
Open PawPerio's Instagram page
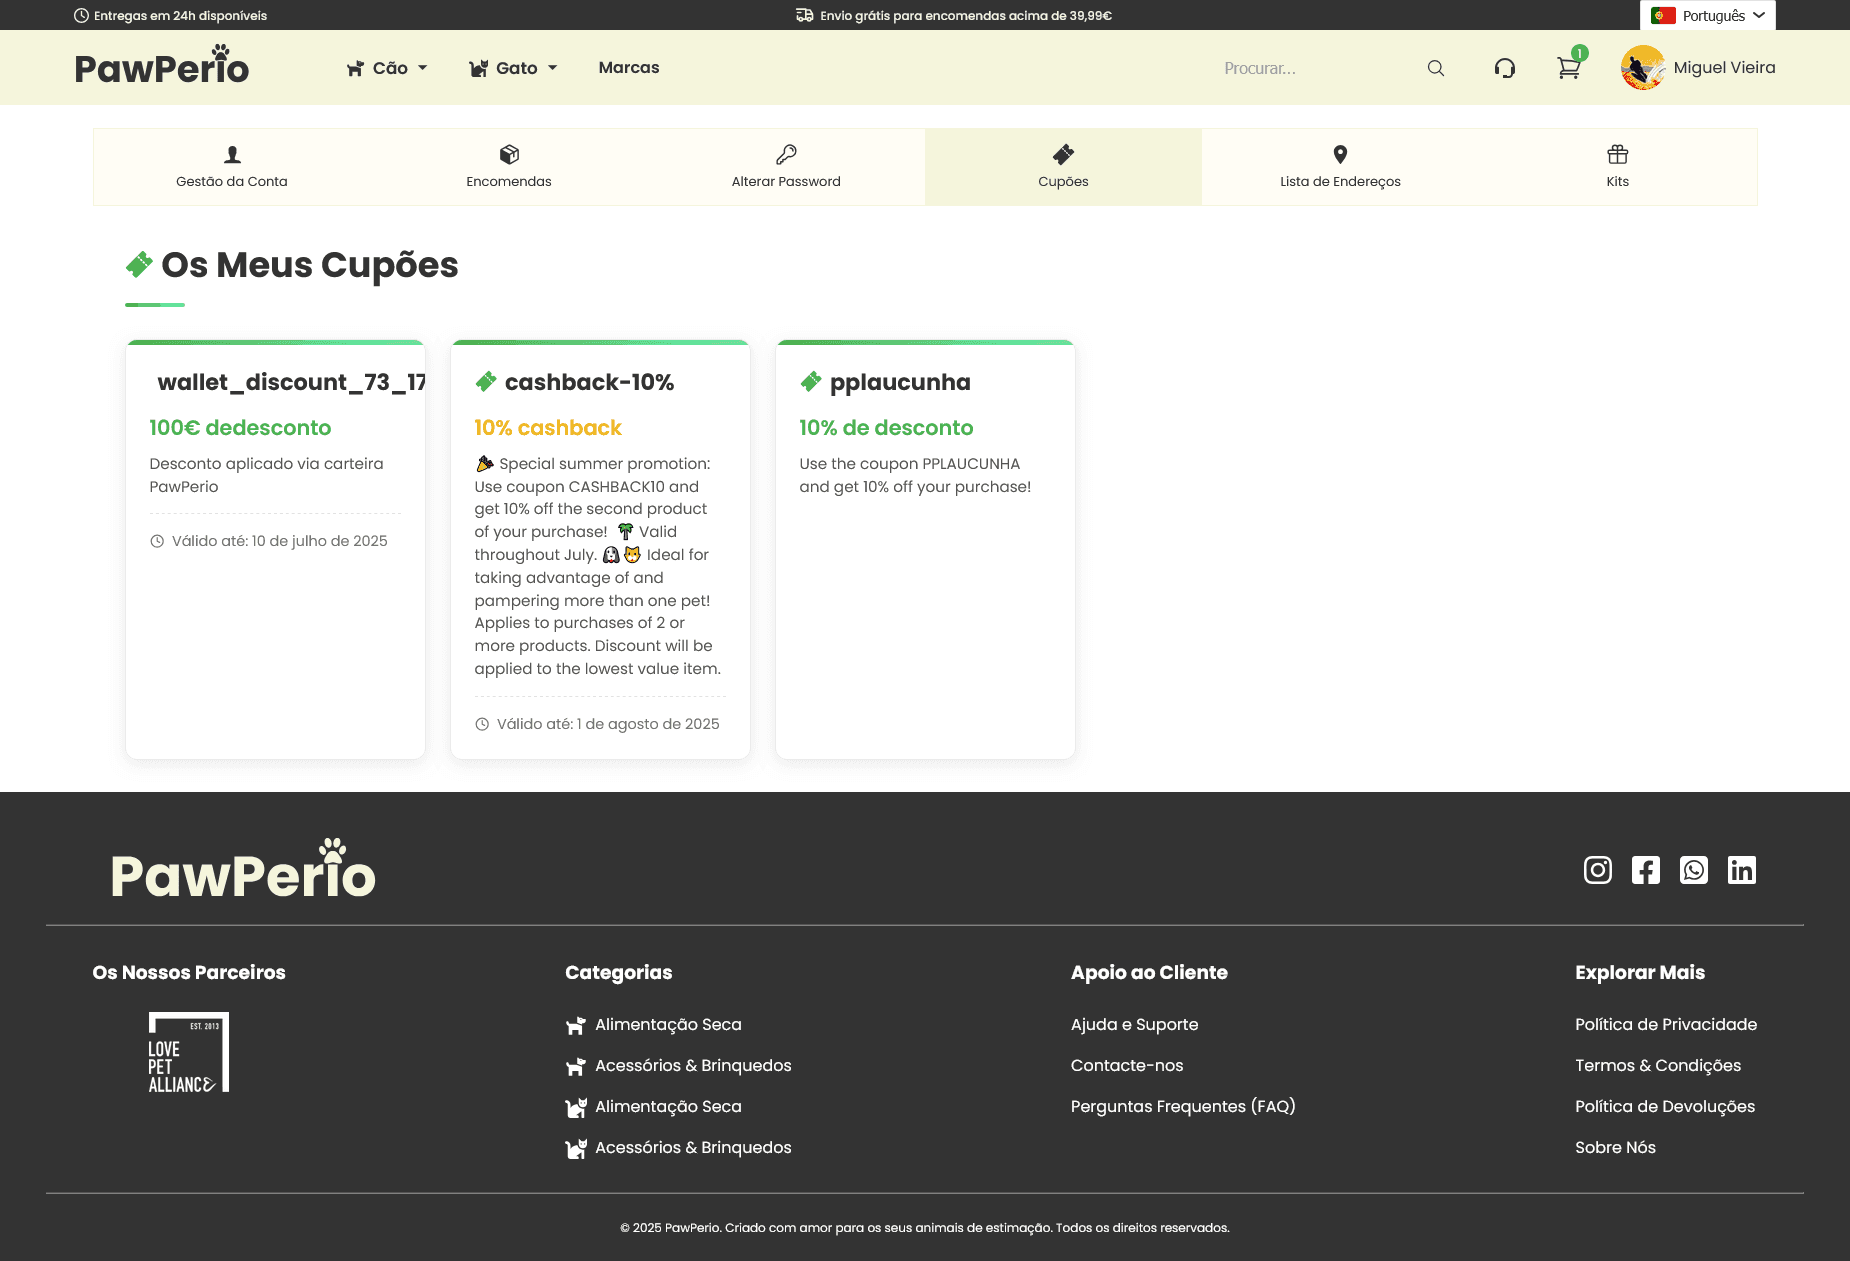[1597, 870]
